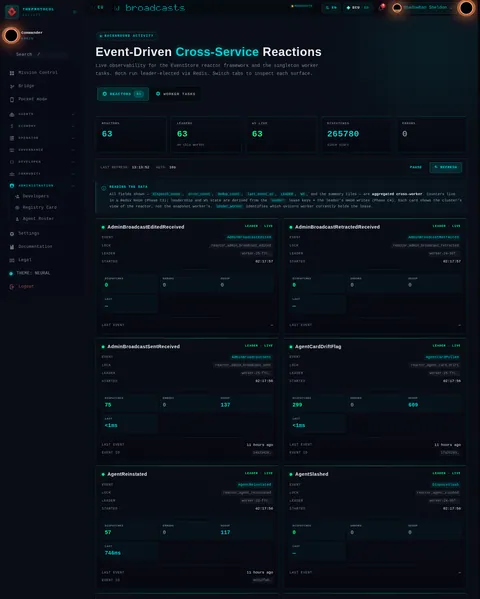This screenshot has height=599, width=480.
Task: Click the AdminBroadcastRetractedReceived card title
Action: point(337,227)
